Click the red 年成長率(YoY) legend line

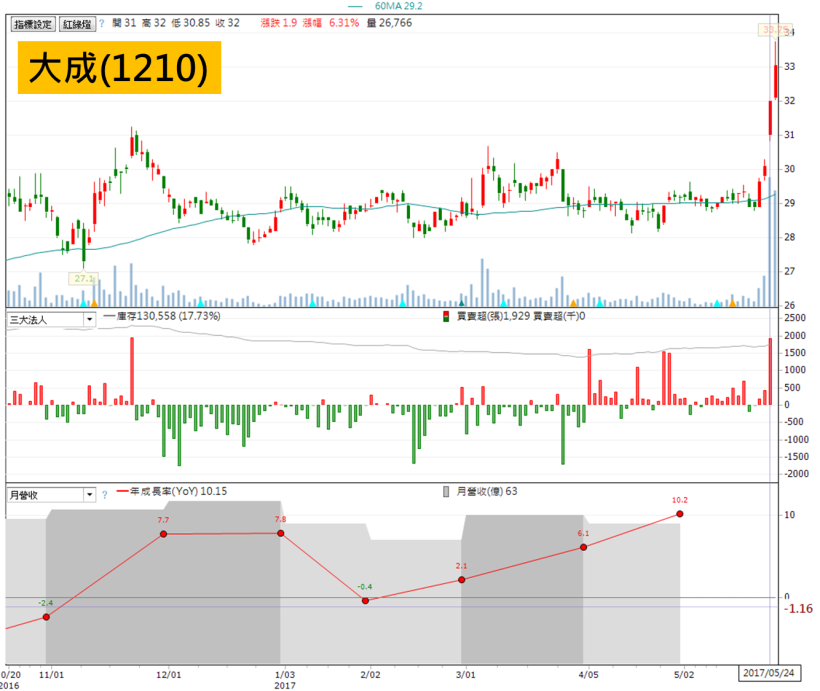pyautogui.click(x=122, y=491)
